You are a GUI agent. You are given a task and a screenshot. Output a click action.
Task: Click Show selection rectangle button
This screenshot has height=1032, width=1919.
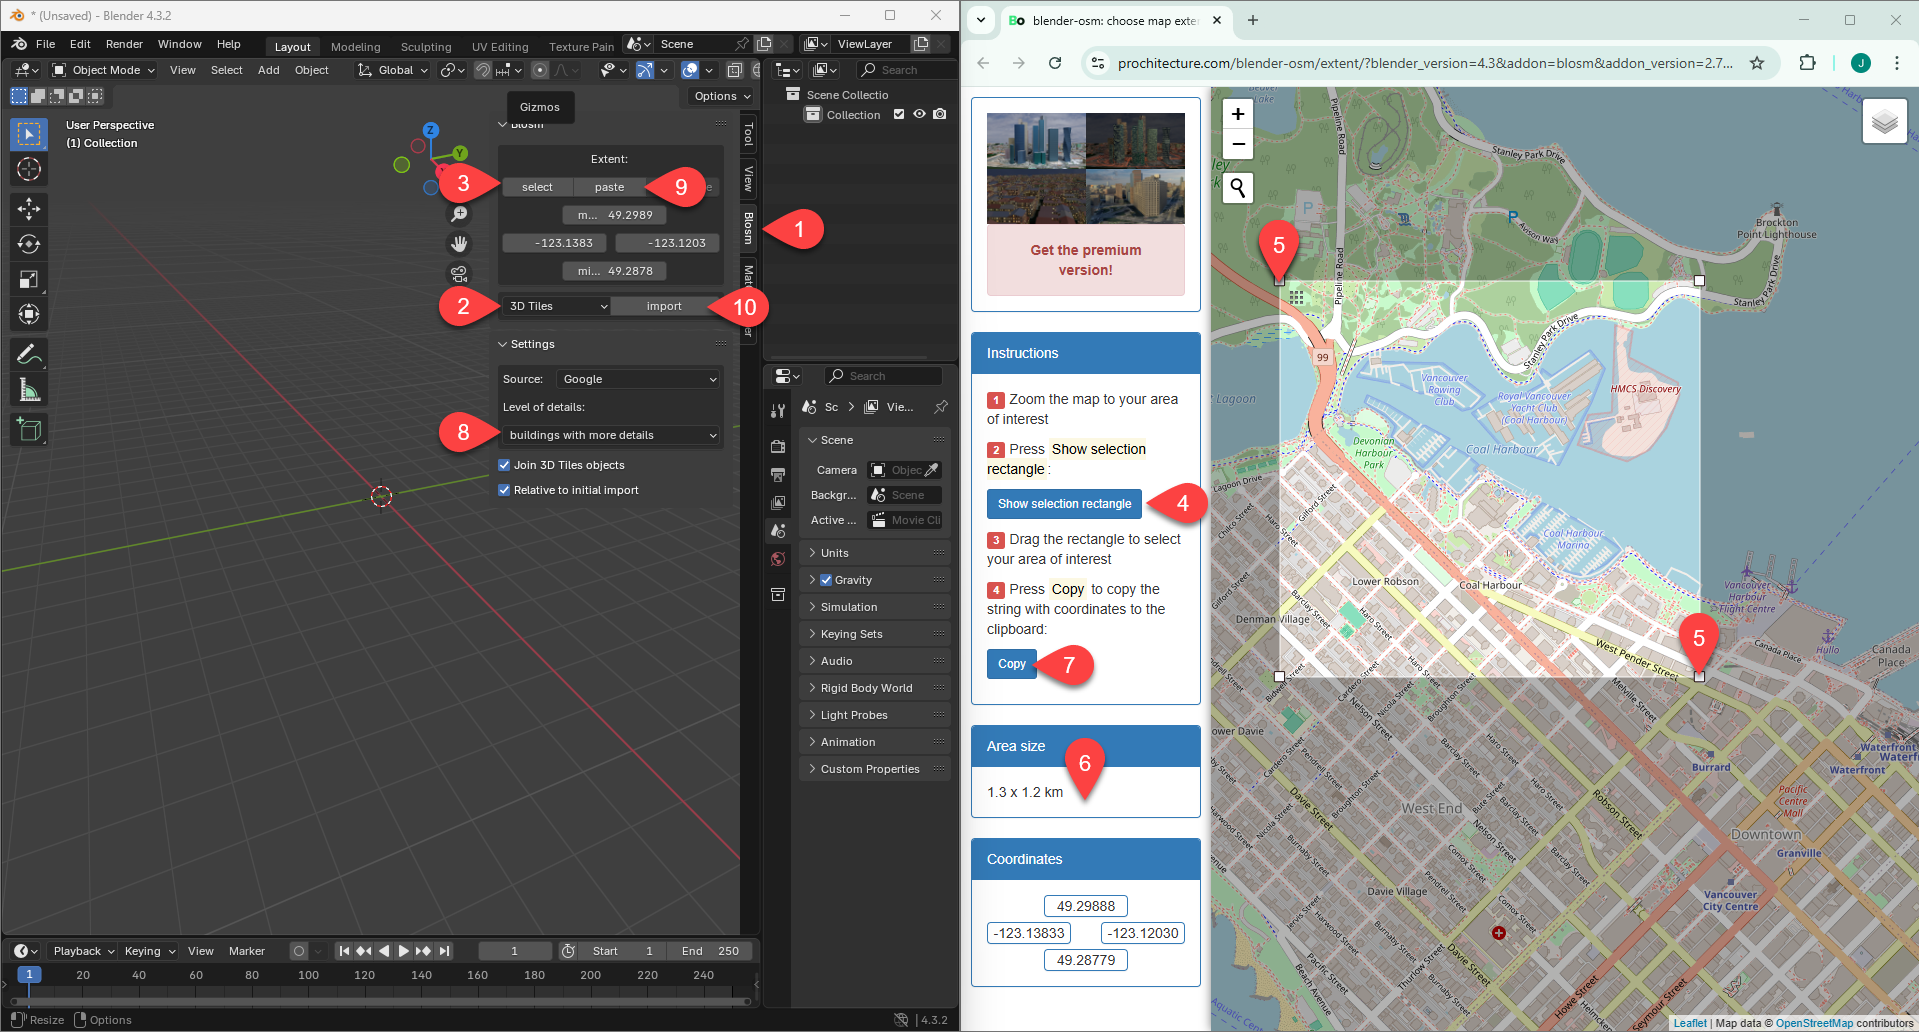[x=1064, y=504]
